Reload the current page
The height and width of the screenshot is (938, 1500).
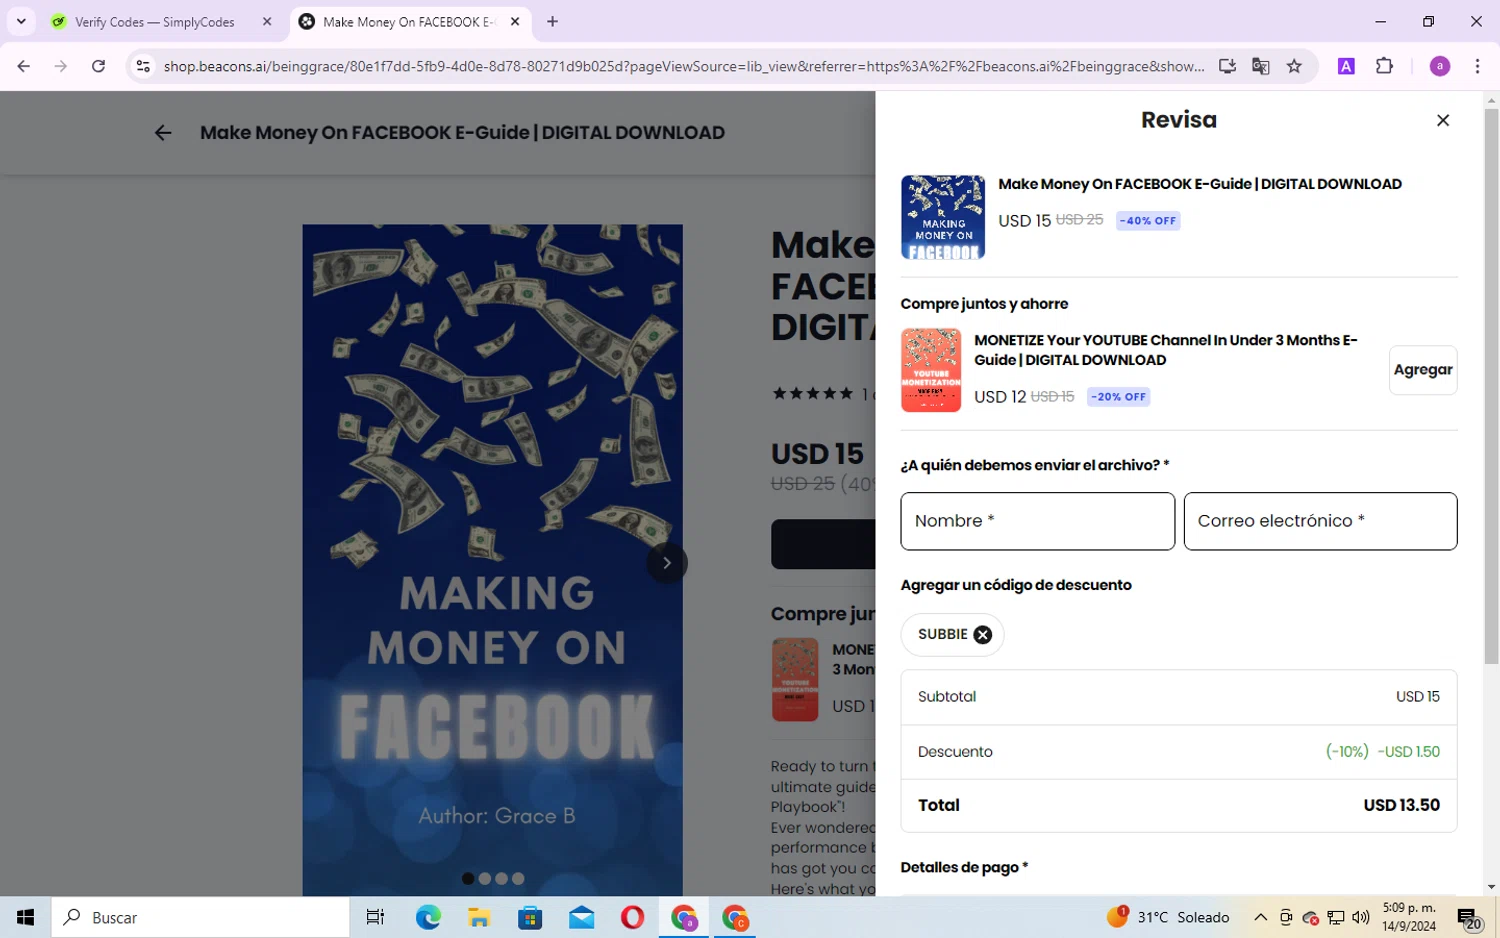(x=98, y=66)
